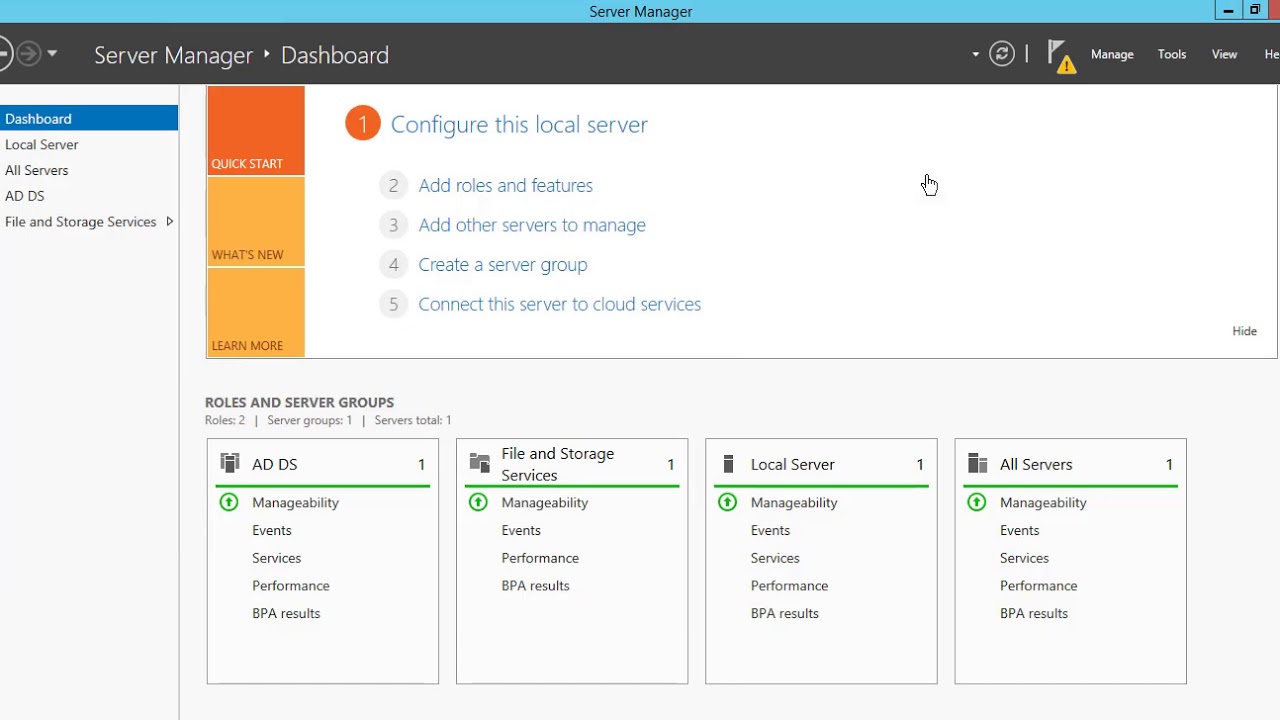Open Performance in File and Storage Services tile
This screenshot has height=720, width=1280.
(x=540, y=558)
